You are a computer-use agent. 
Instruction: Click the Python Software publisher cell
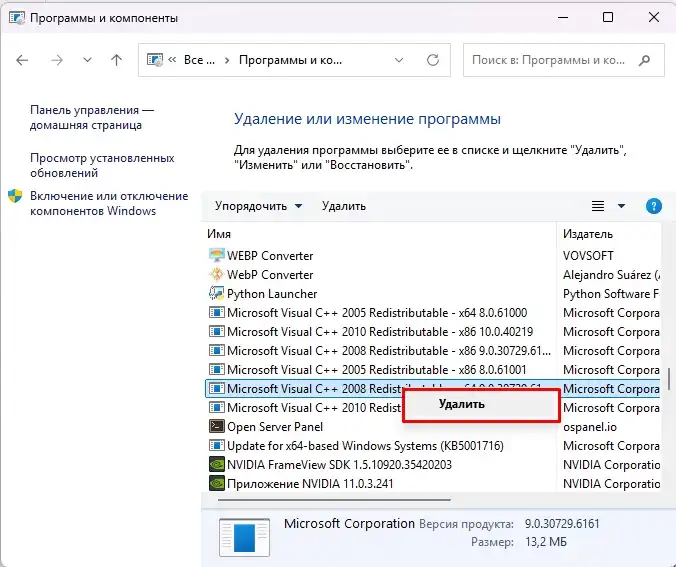tap(611, 294)
